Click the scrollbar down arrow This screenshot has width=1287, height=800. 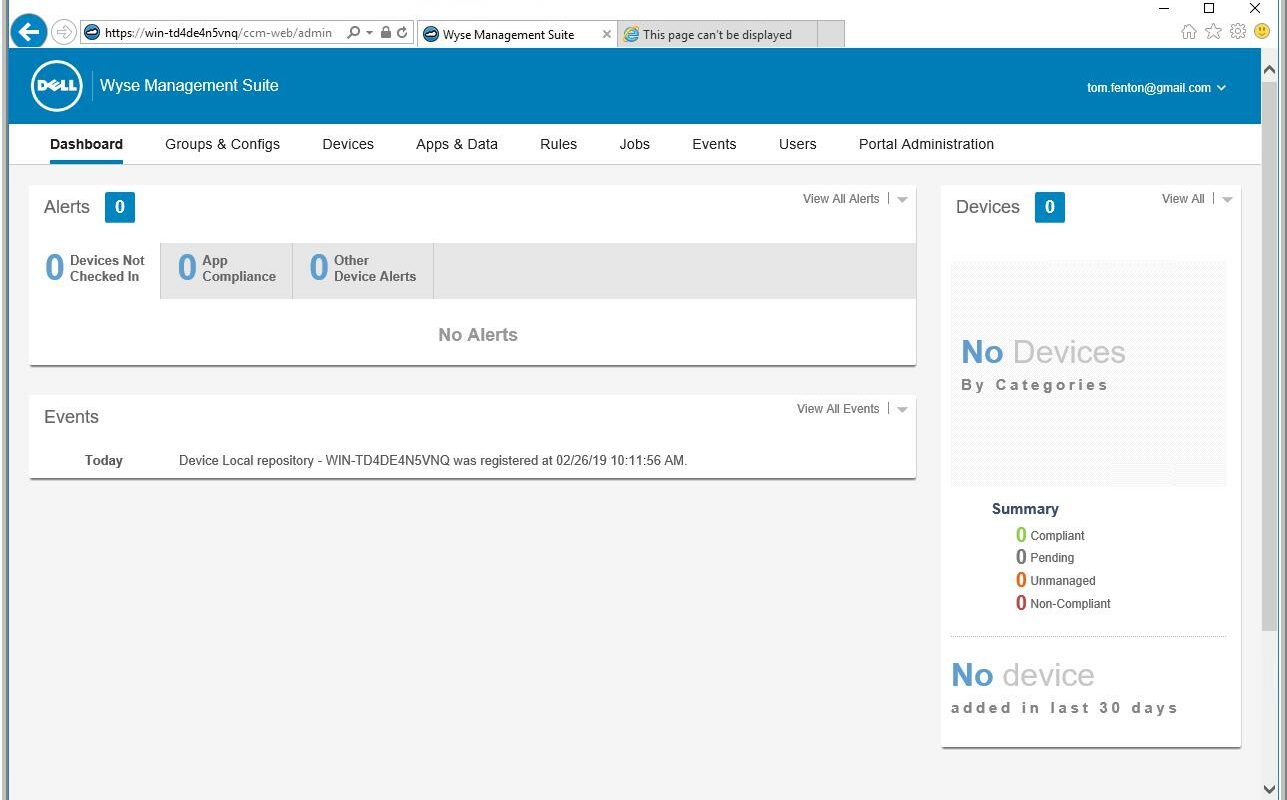pyautogui.click(x=1269, y=788)
